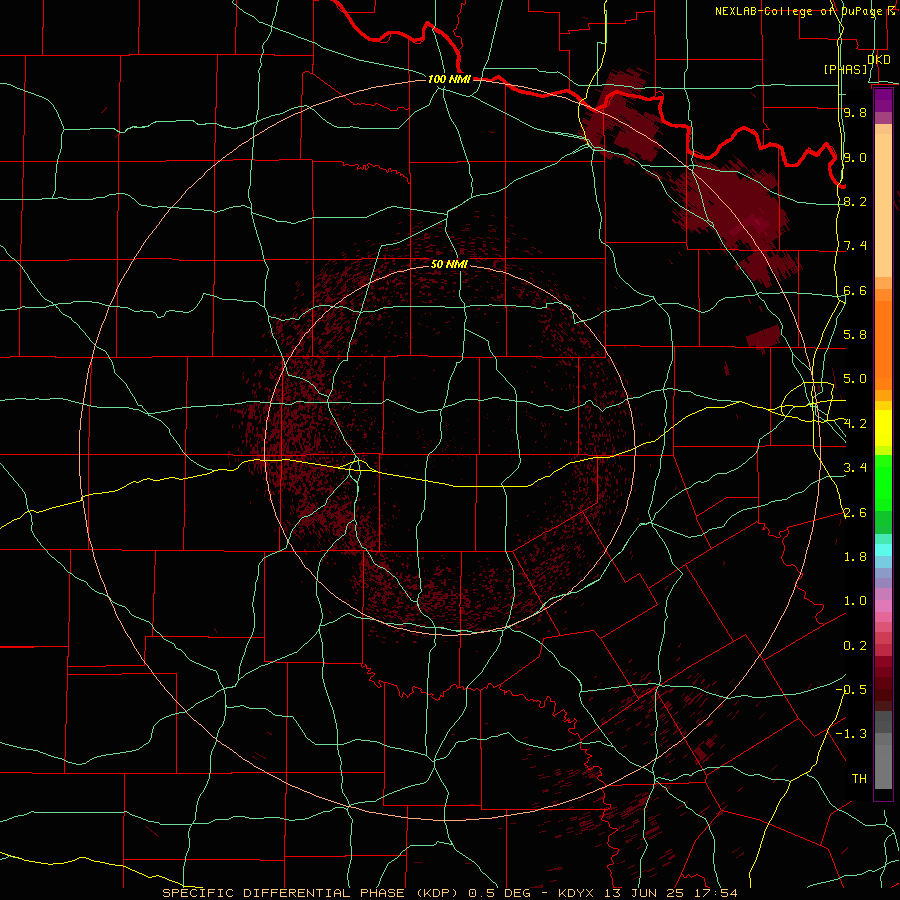Image resolution: width=900 pixels, height=900 pixels.
Task: Click the -1.3 value on the color scale
Action: pos(851,734)
